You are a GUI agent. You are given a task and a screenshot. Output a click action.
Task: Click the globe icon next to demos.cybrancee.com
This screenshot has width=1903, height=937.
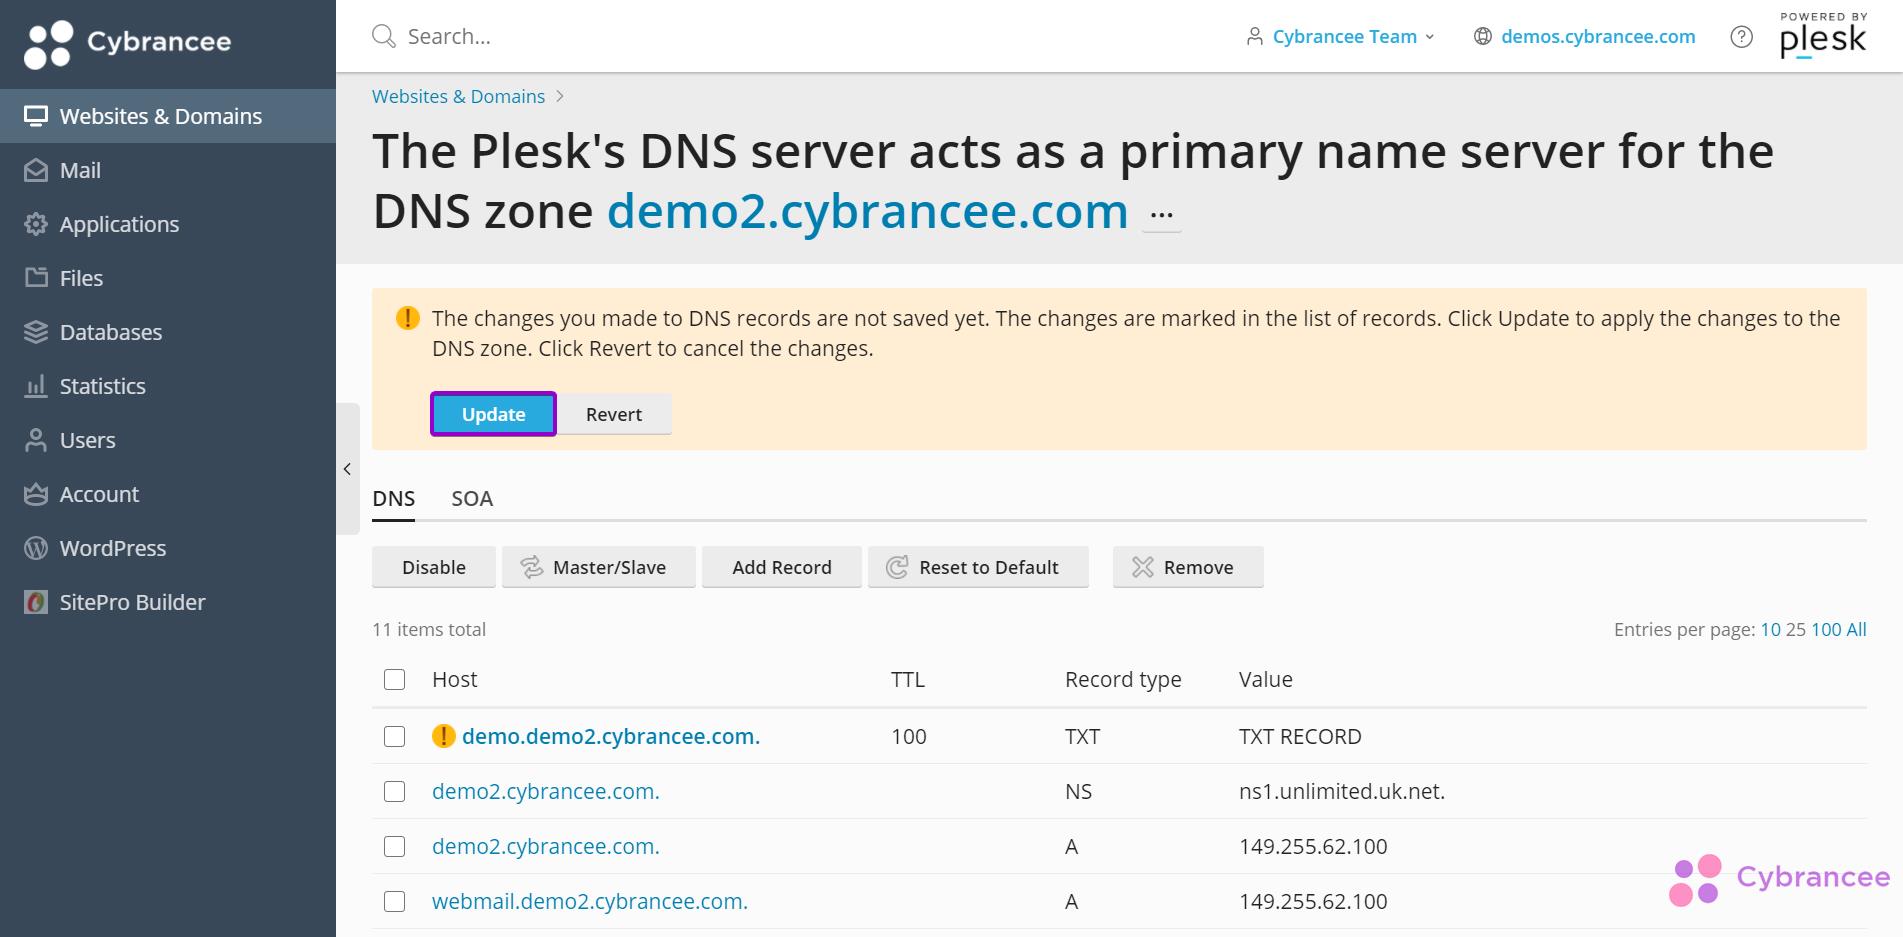pos(1481,36)
